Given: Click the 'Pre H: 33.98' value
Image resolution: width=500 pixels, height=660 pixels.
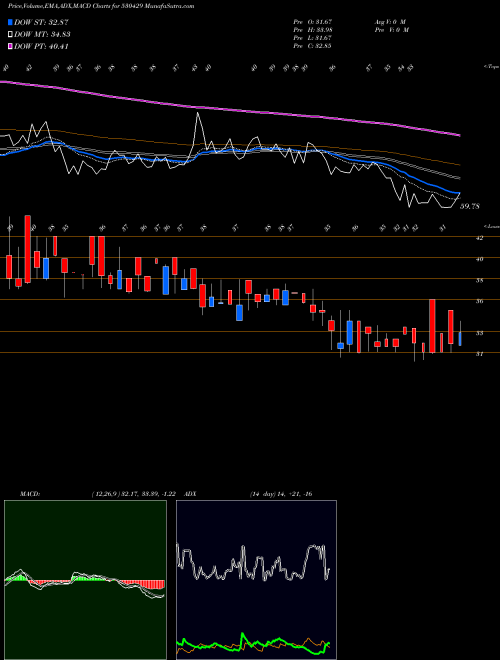Looking at the screenshot, I should (x=313, y=29).
